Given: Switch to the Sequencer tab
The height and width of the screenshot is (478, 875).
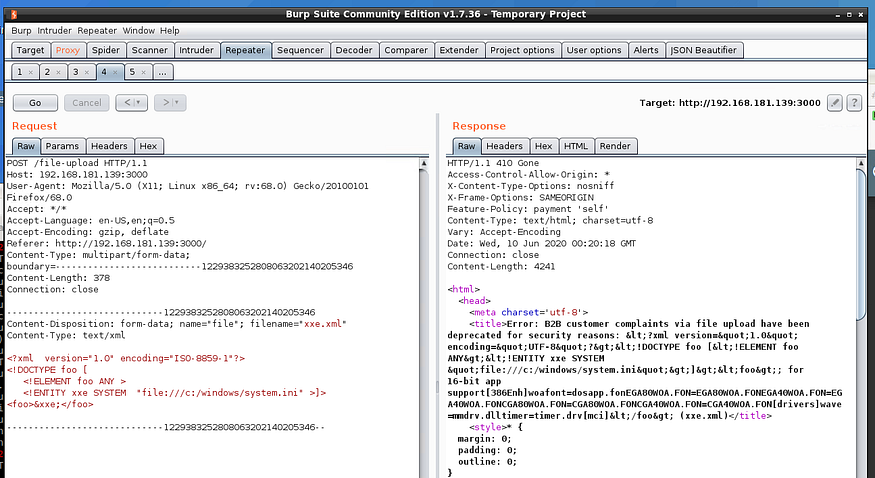Looking at the screenshot, I should (300, 50).
